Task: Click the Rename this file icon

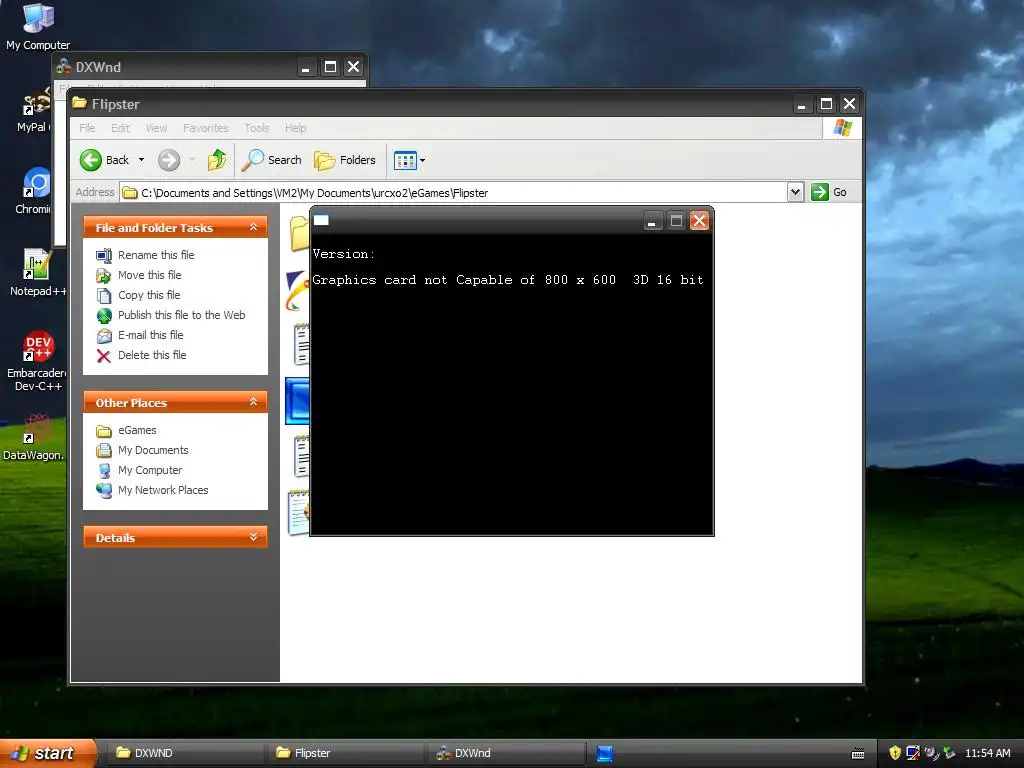Action: coord(104,255)
